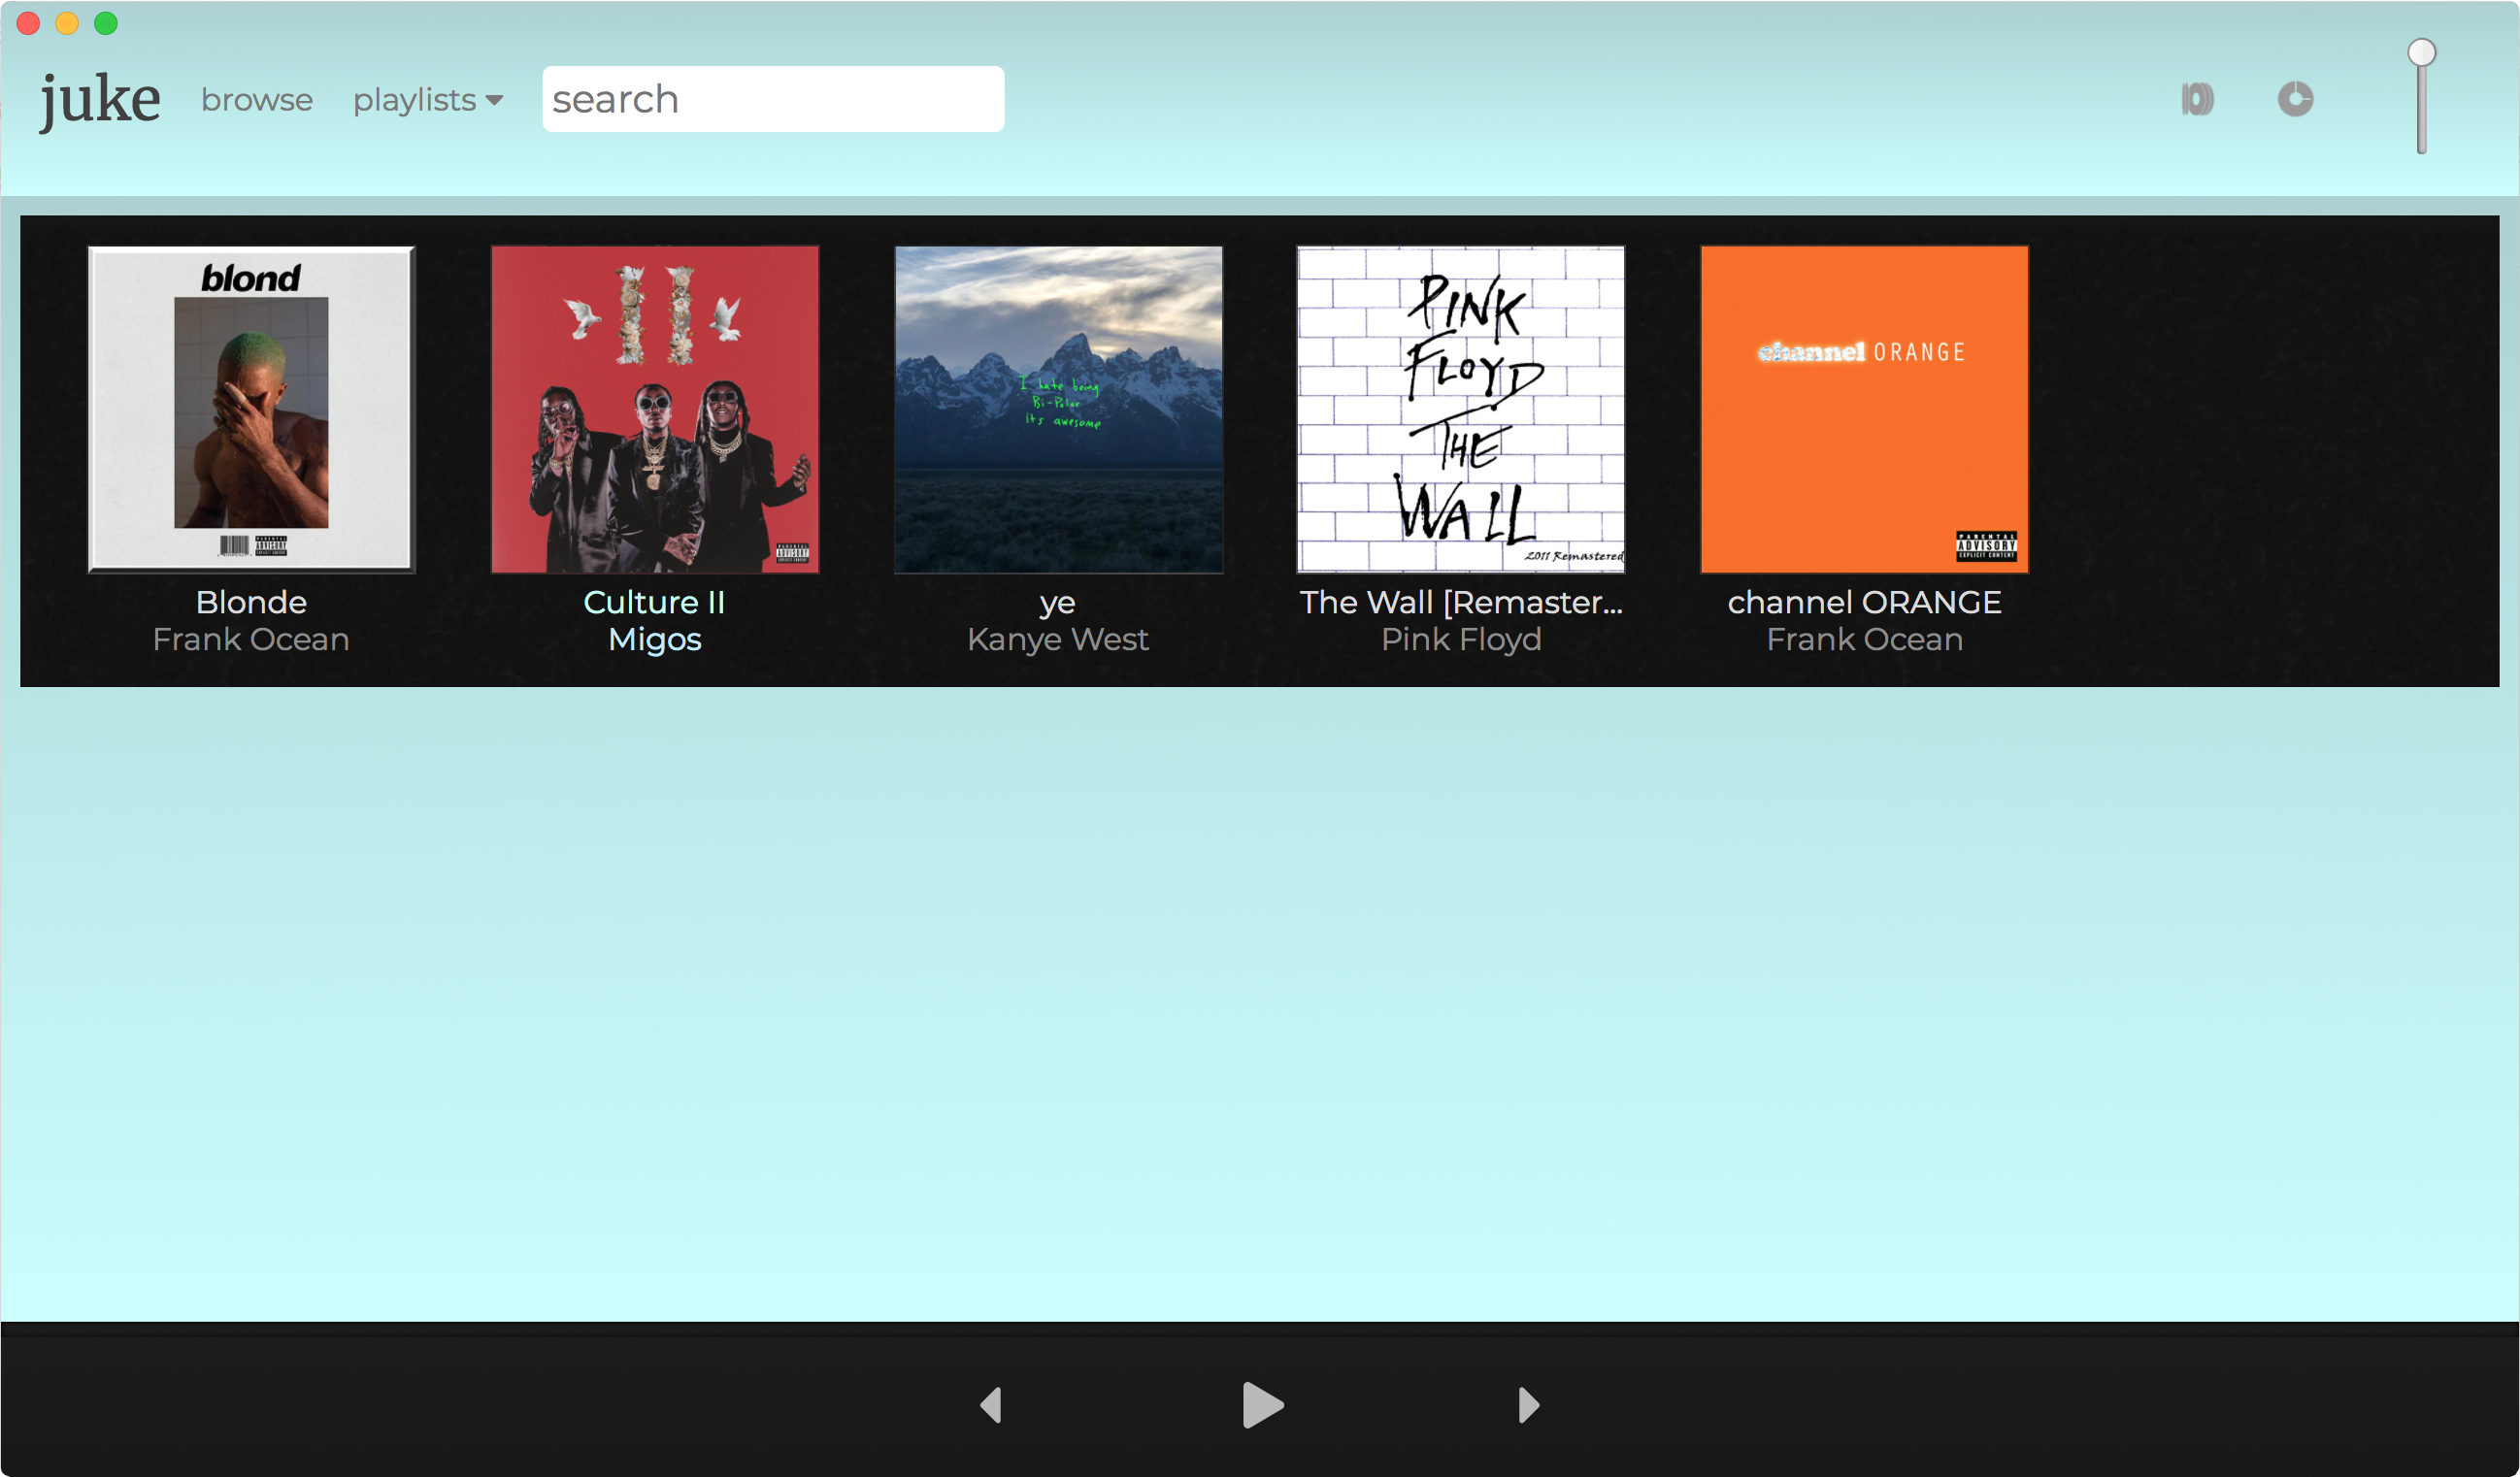Screen dimensions: 2520x1477
Task: Open the Blonde album cover
Action: tap(251, 409)
